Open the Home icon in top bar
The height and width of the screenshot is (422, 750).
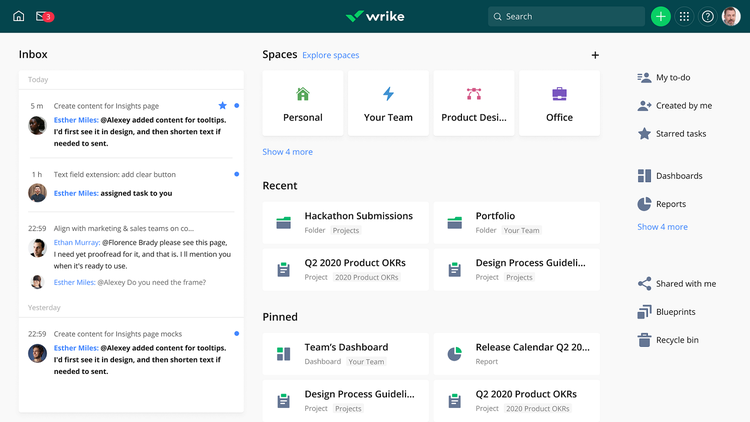coord(19,16)
